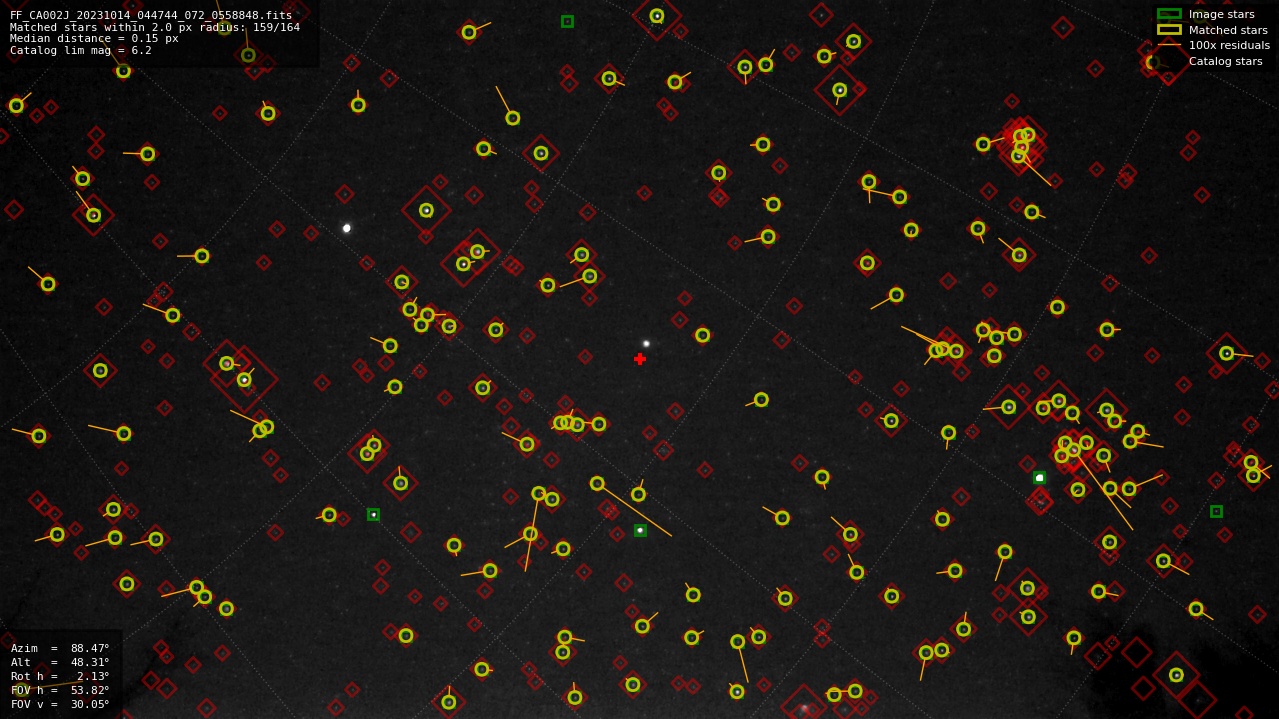Click the '100x residuals' legend label
Image resolution: width=1279 pixels, height=719 pixels.
click(1229, 45)
